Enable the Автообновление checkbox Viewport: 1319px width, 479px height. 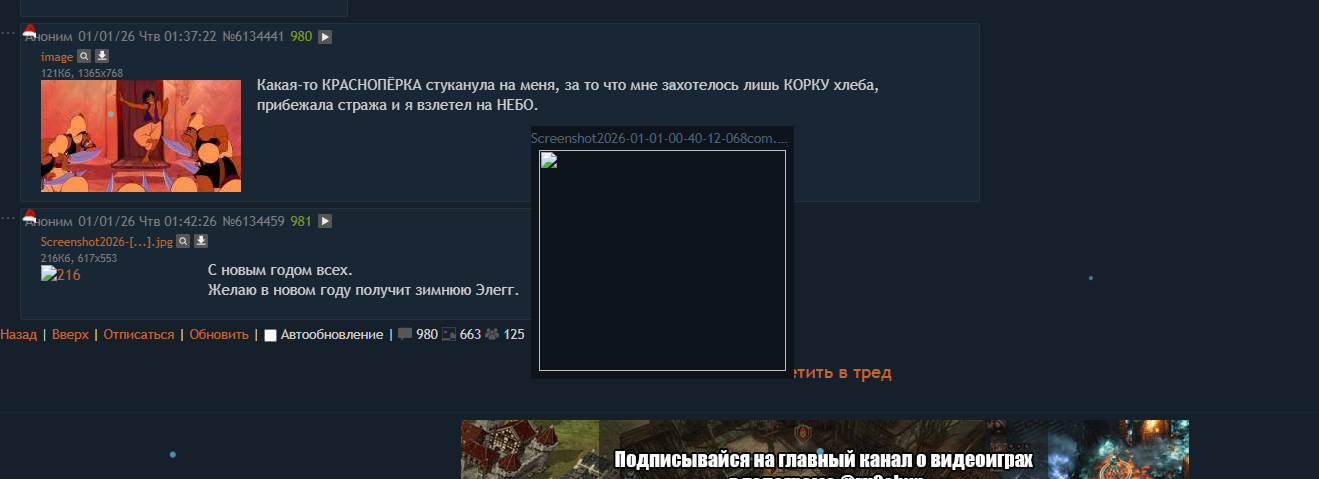pyautogui.click(x=270, y=335)
